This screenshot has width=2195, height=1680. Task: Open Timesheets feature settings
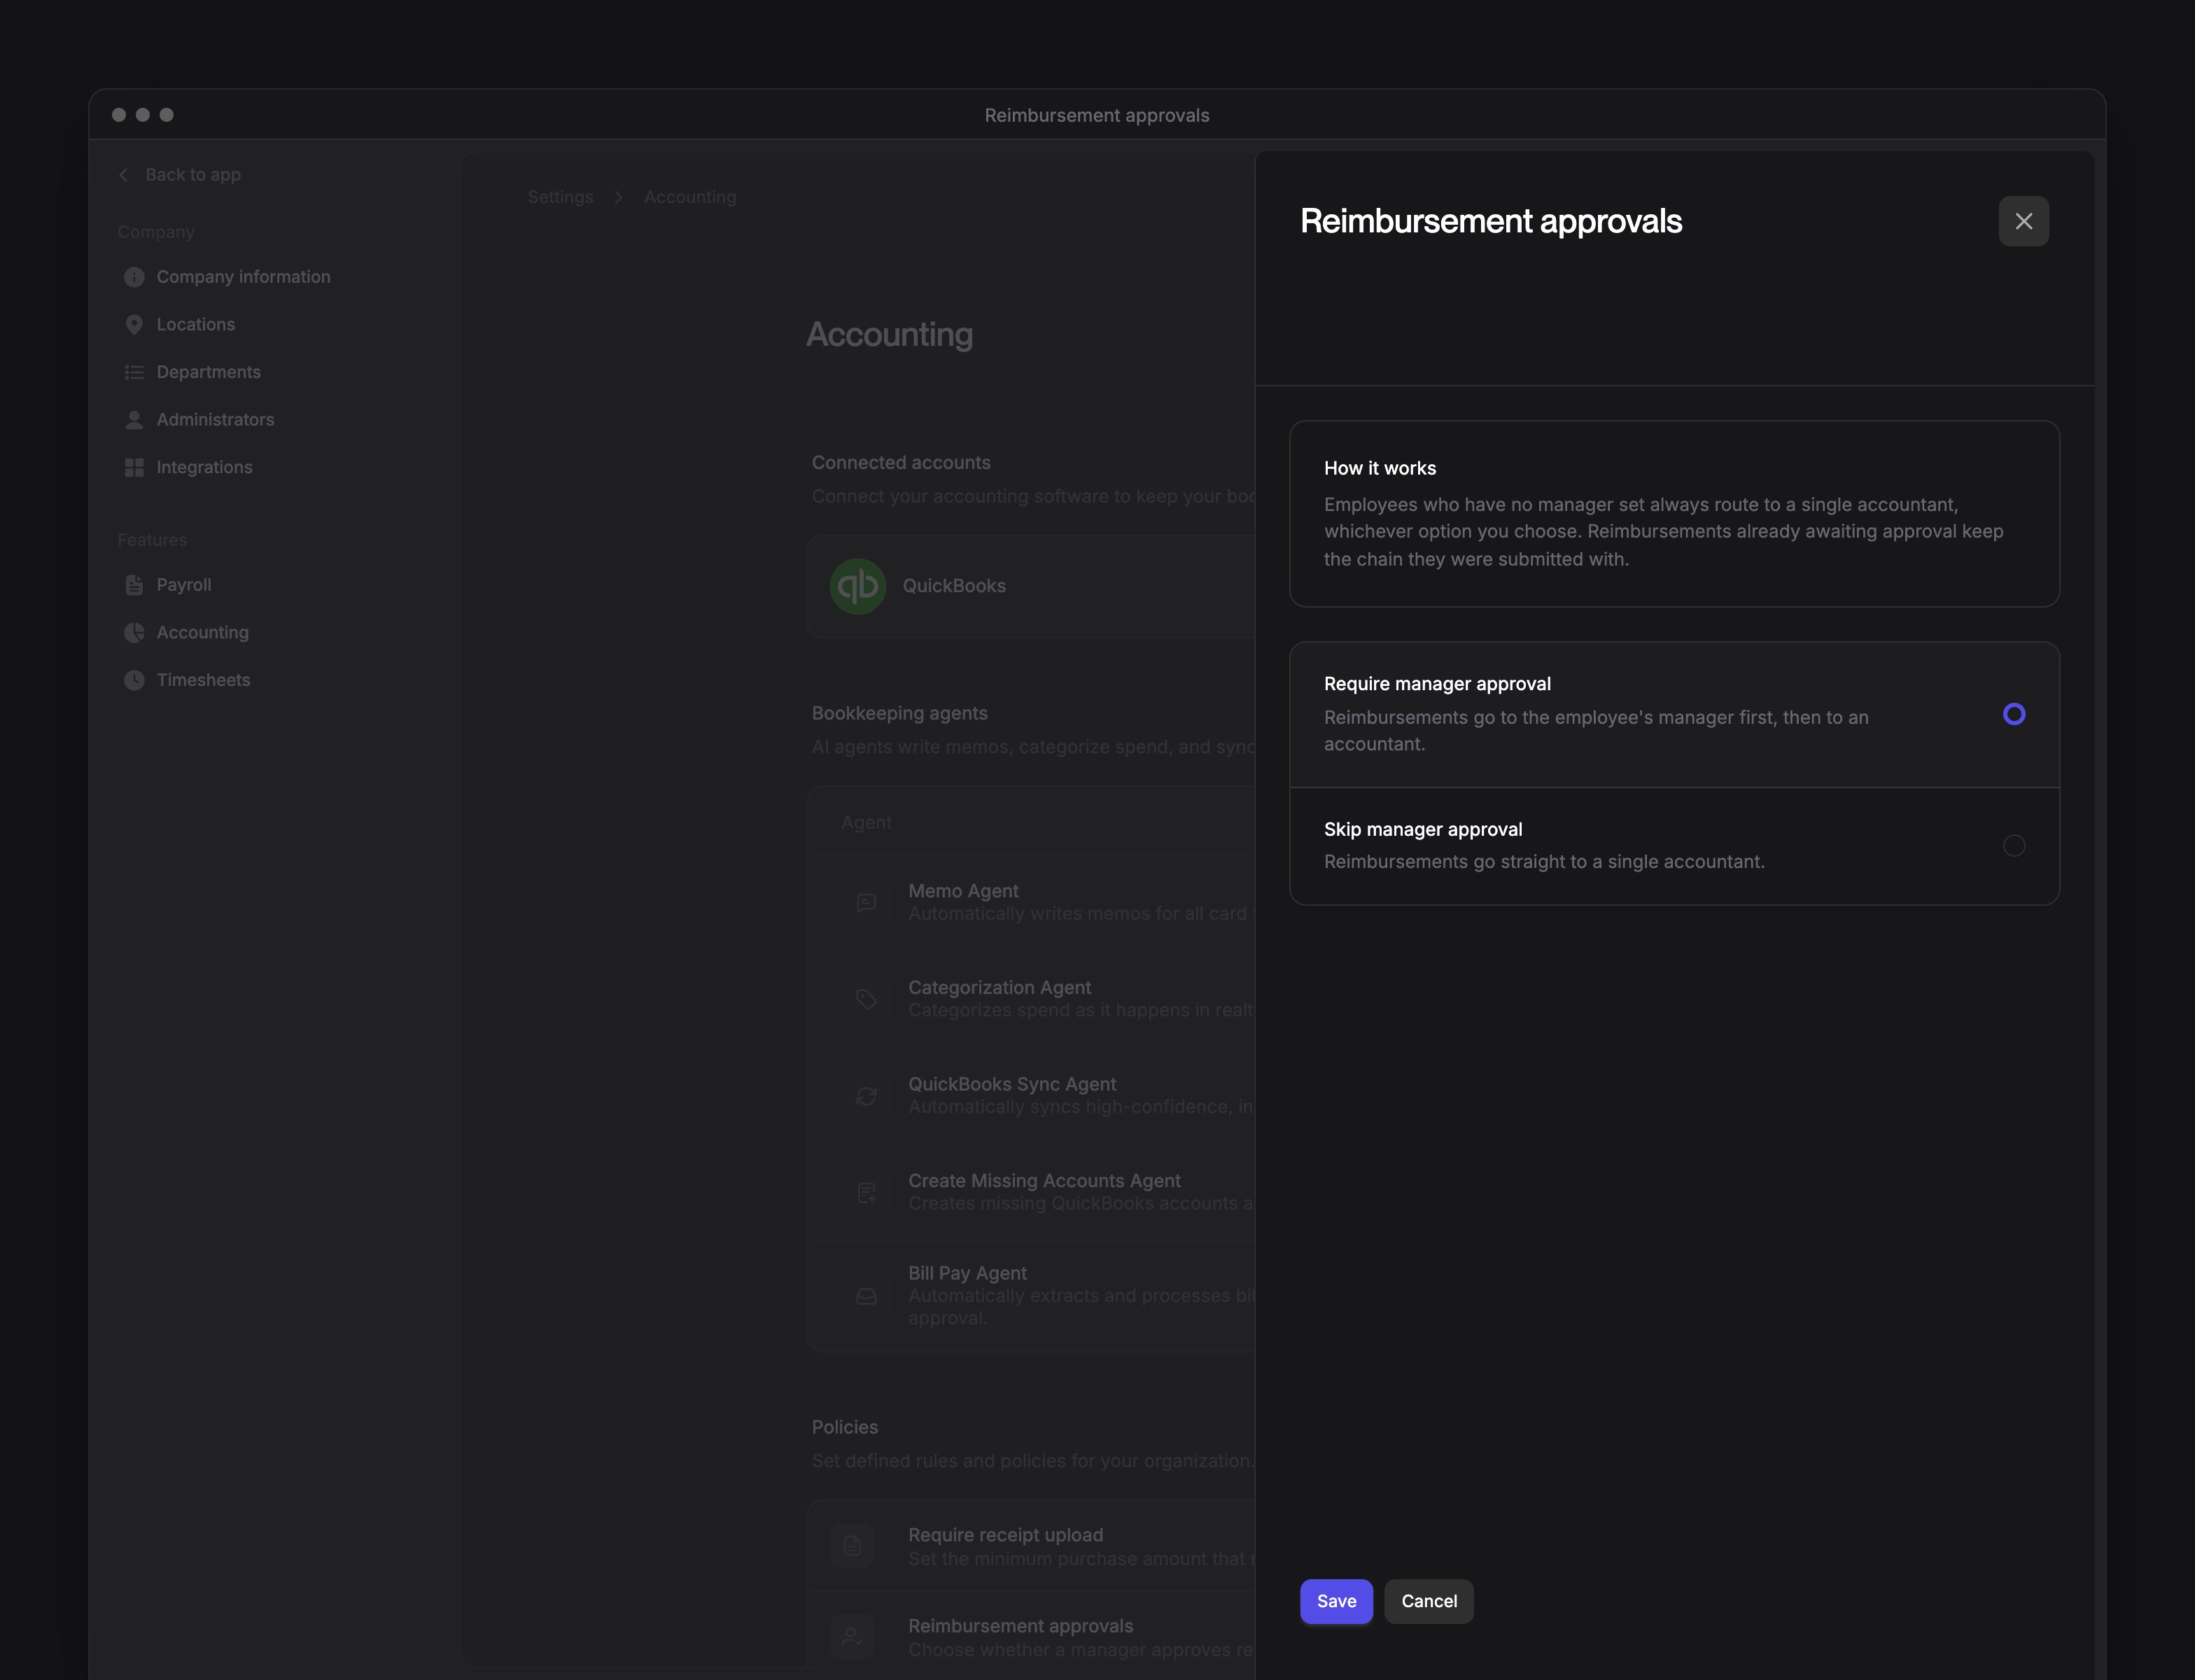203,680
